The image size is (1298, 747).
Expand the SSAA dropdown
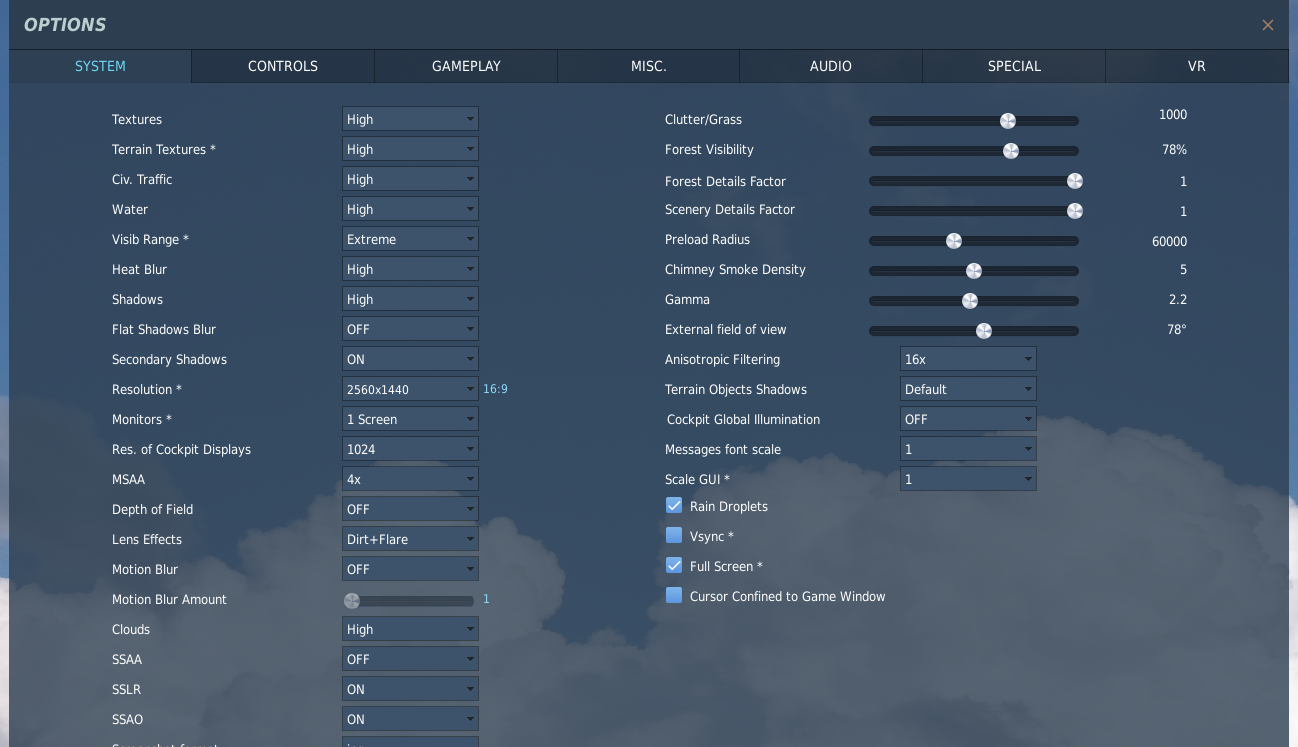[410, 659]
